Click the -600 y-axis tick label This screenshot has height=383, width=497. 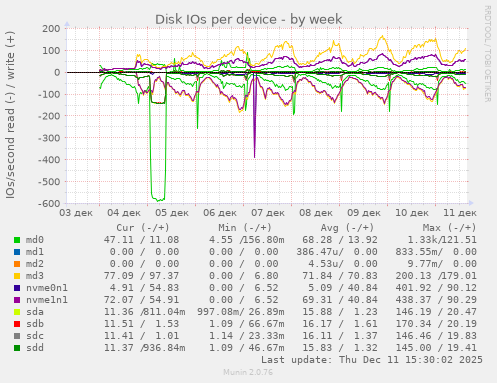[x=49, y=203]
